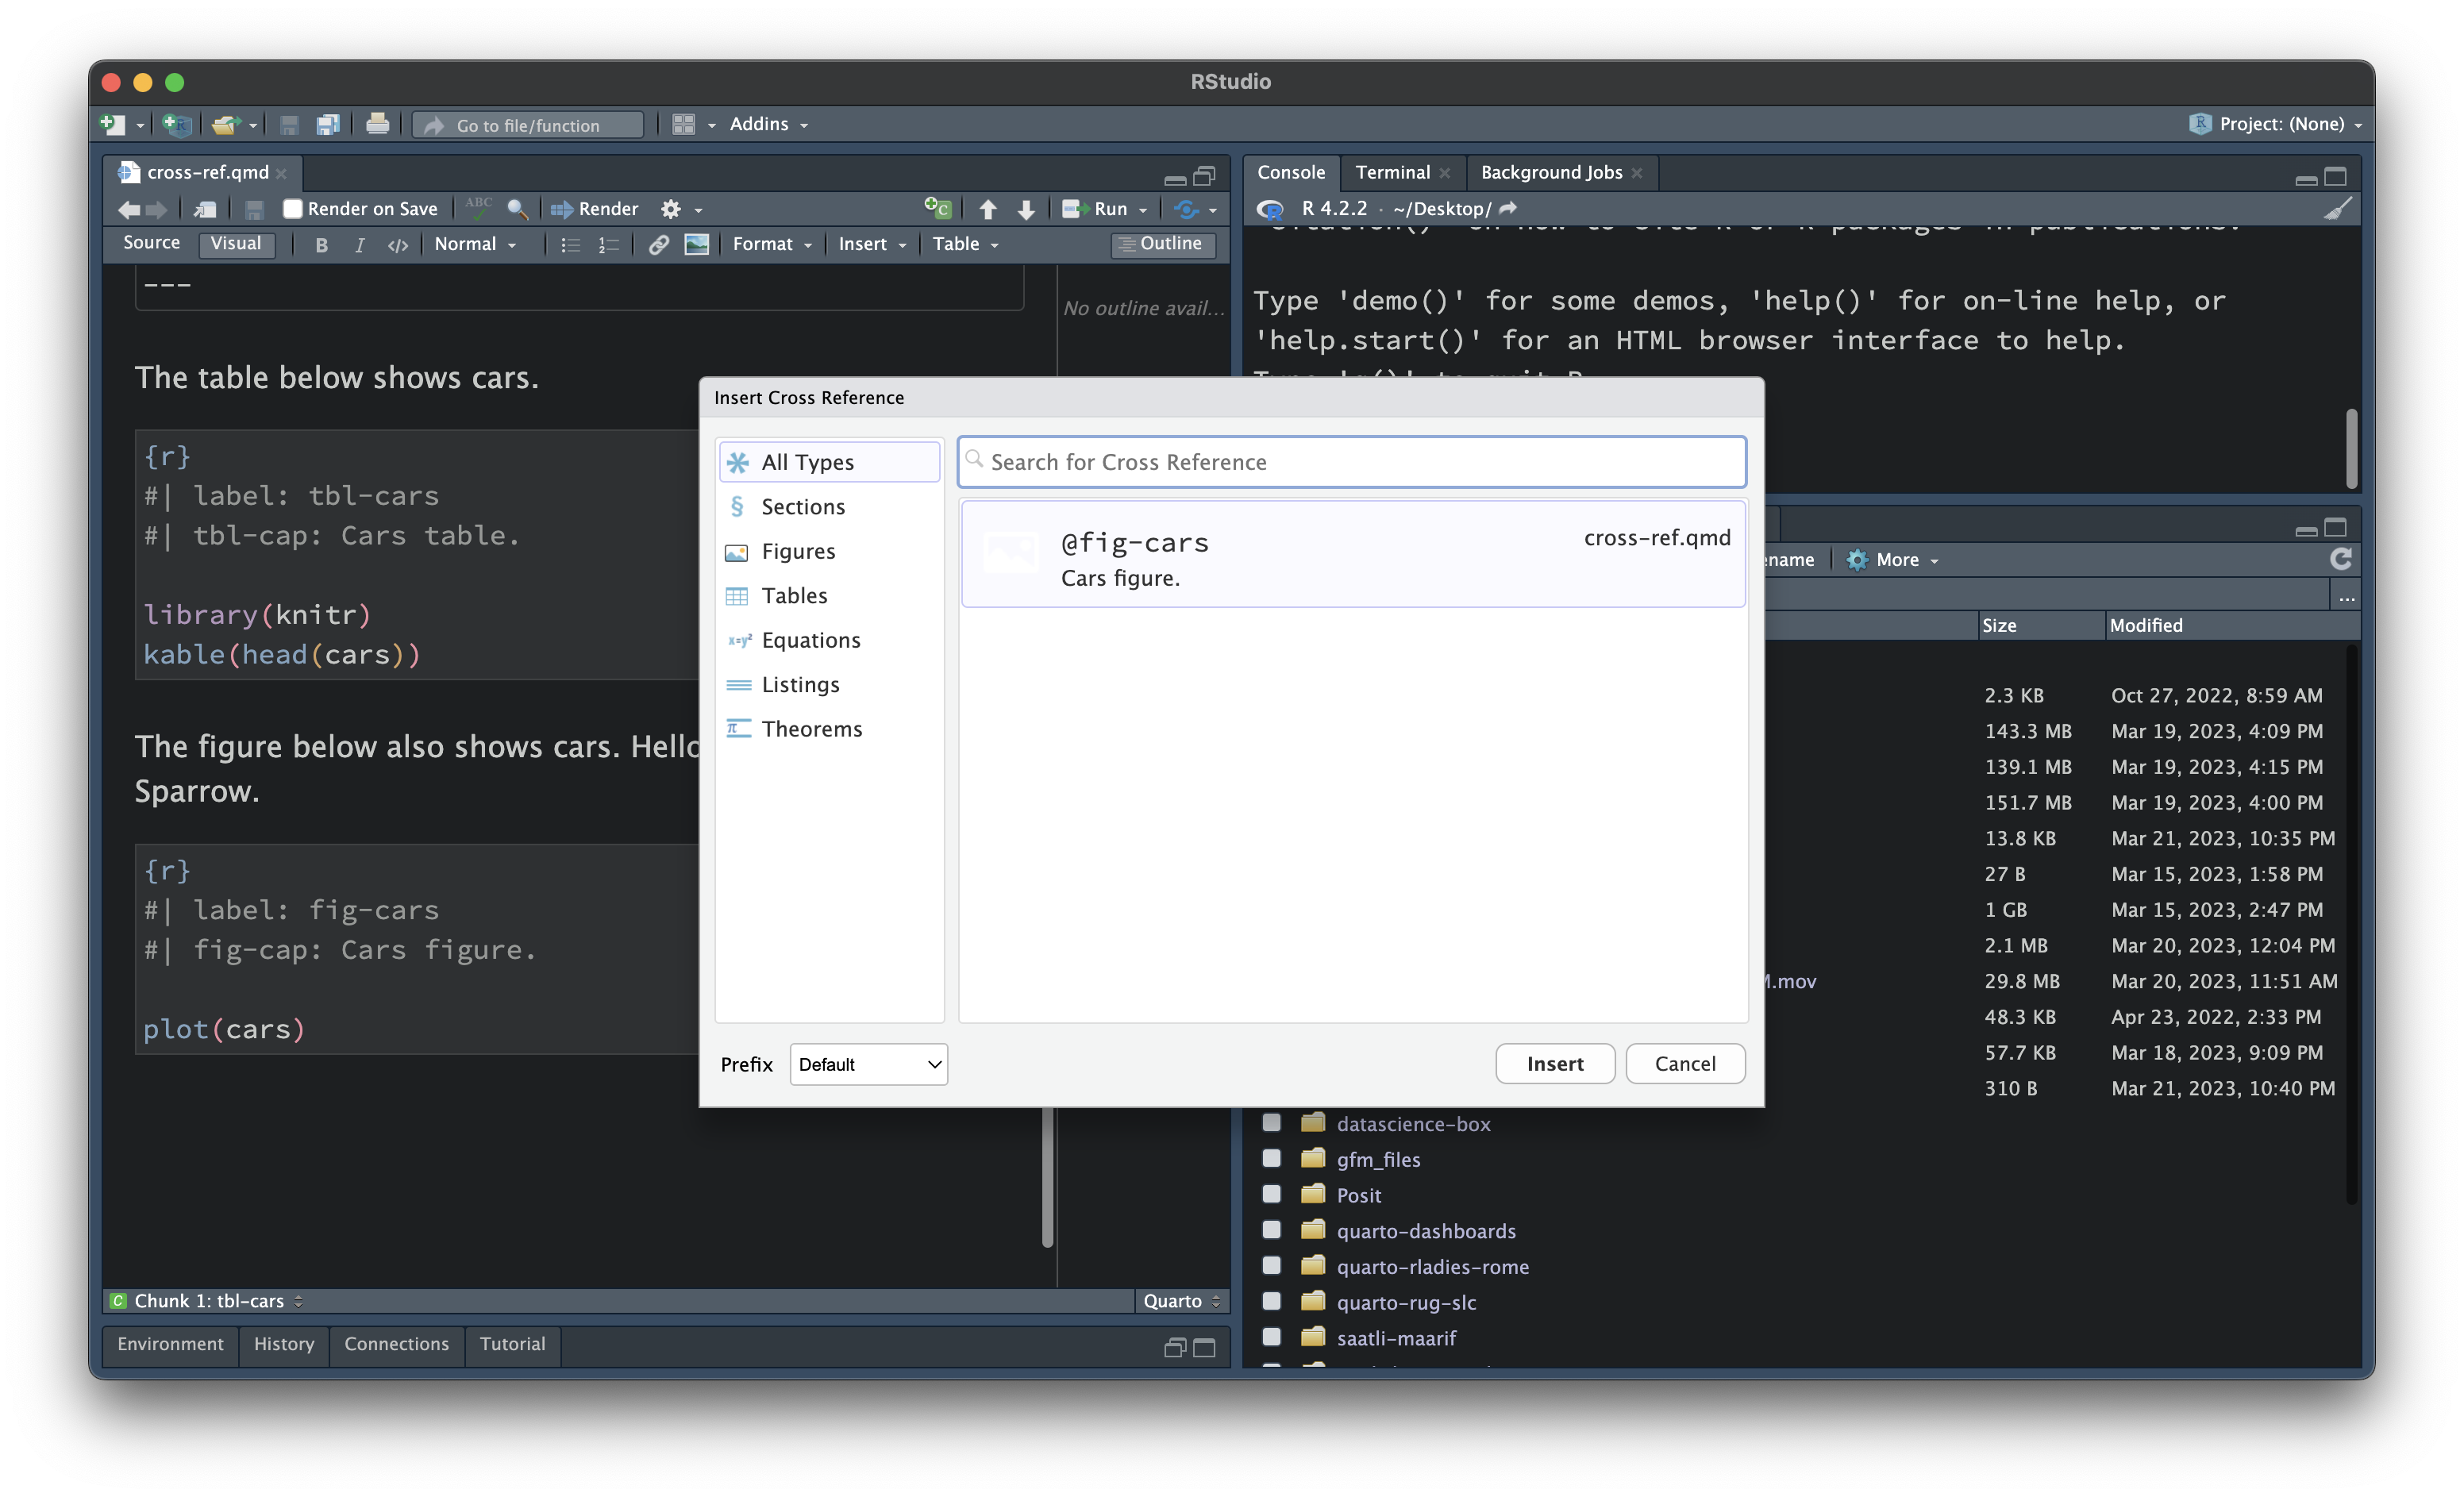Insert a link in the visual editor

click(658, 244)
